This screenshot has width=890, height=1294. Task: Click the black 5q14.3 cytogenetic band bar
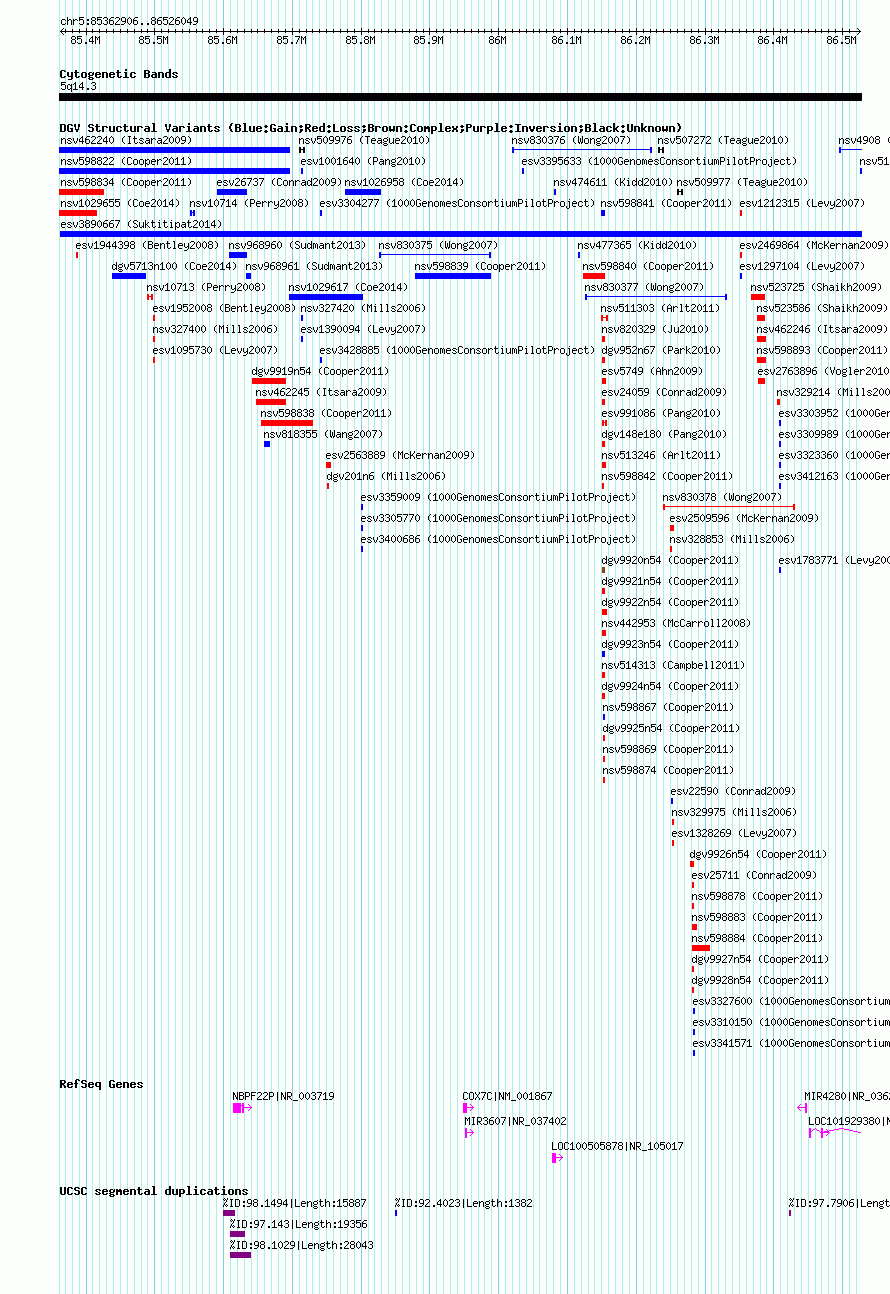pos(460,97)
